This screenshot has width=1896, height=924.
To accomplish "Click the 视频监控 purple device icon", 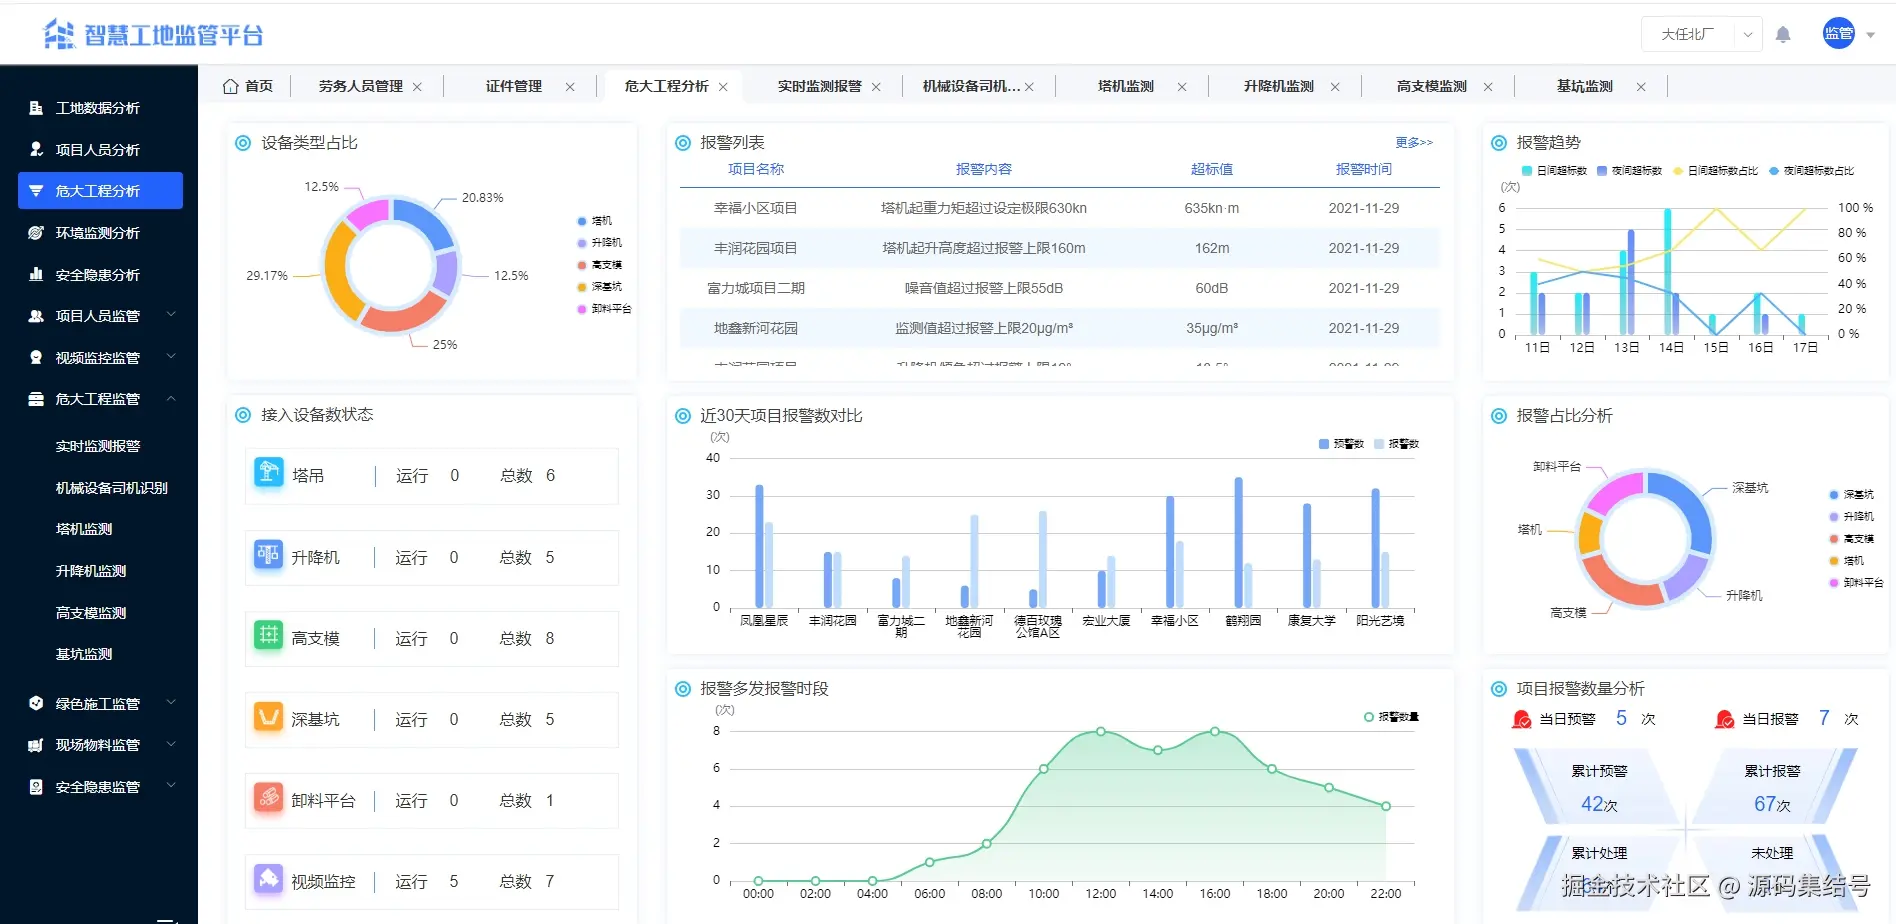I will tap(269, 879).
